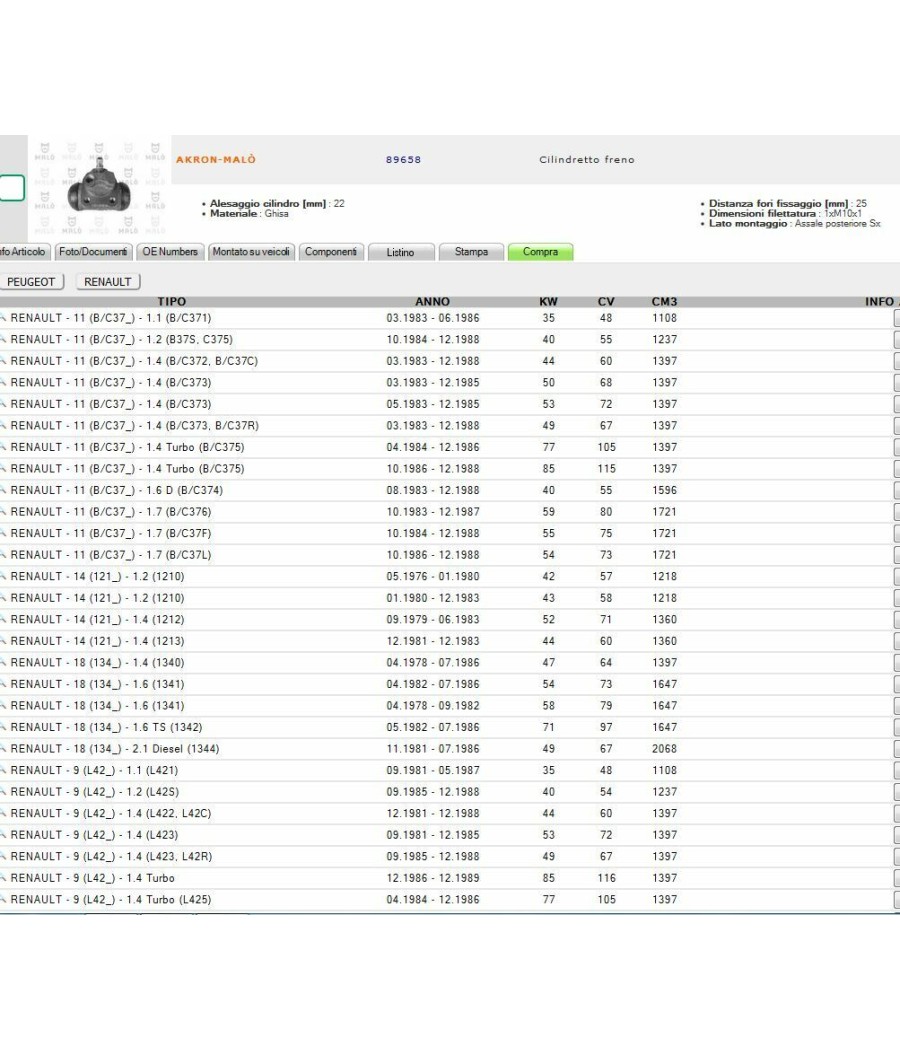900x1050 pixels.
Task: Select row Renault 9 1.4 Turbo (L425)
Action: click(449, 899)
